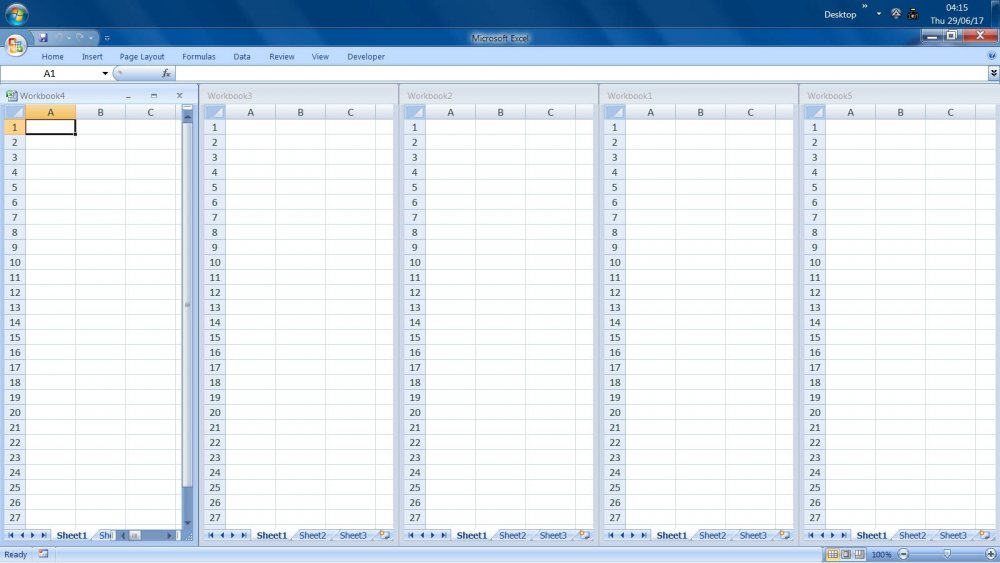Image resolution: width=1000 pixels, height=563 pixels.
Task: Open Customize Quick Access Toolbar dropdown
Action: (x=107, y=38)
